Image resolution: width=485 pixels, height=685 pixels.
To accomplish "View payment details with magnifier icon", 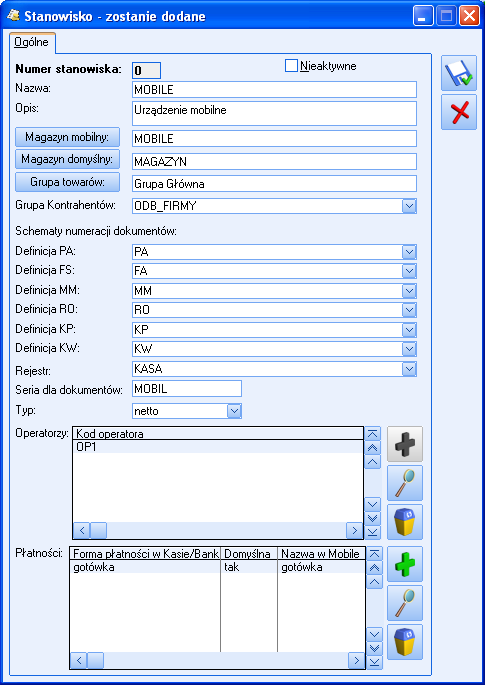I will [x=405, y=603].
